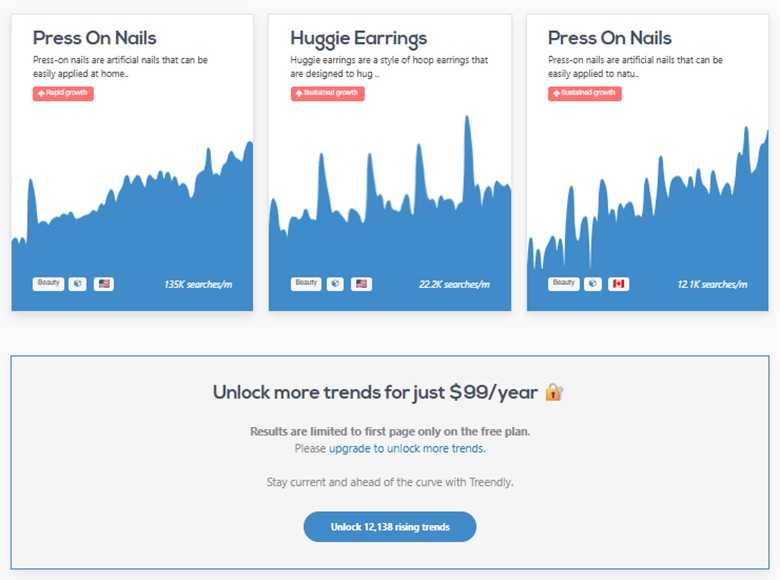Click the Sustained growth badge under Huggie Earrings
This screenshot has width=780, height=580.
327,94
